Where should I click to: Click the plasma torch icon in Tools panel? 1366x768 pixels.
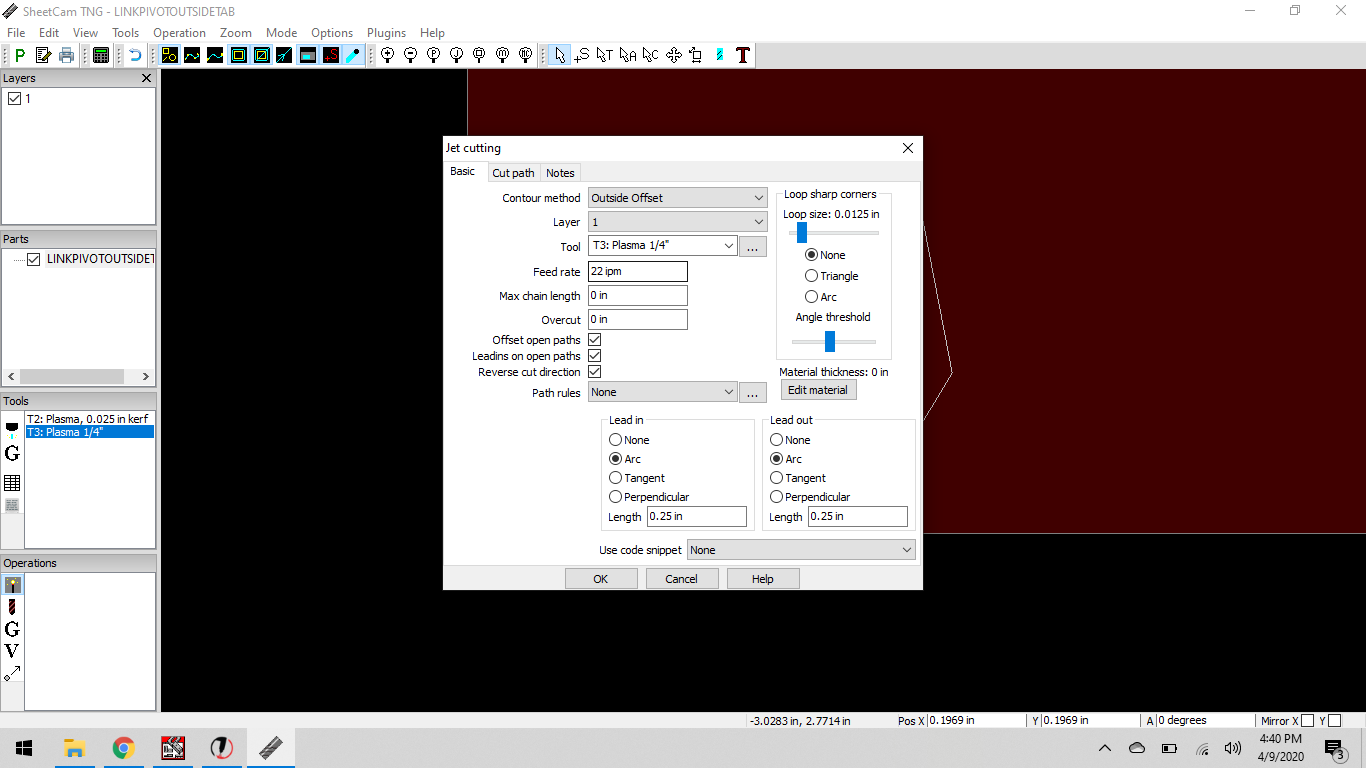tap(12, 430)
